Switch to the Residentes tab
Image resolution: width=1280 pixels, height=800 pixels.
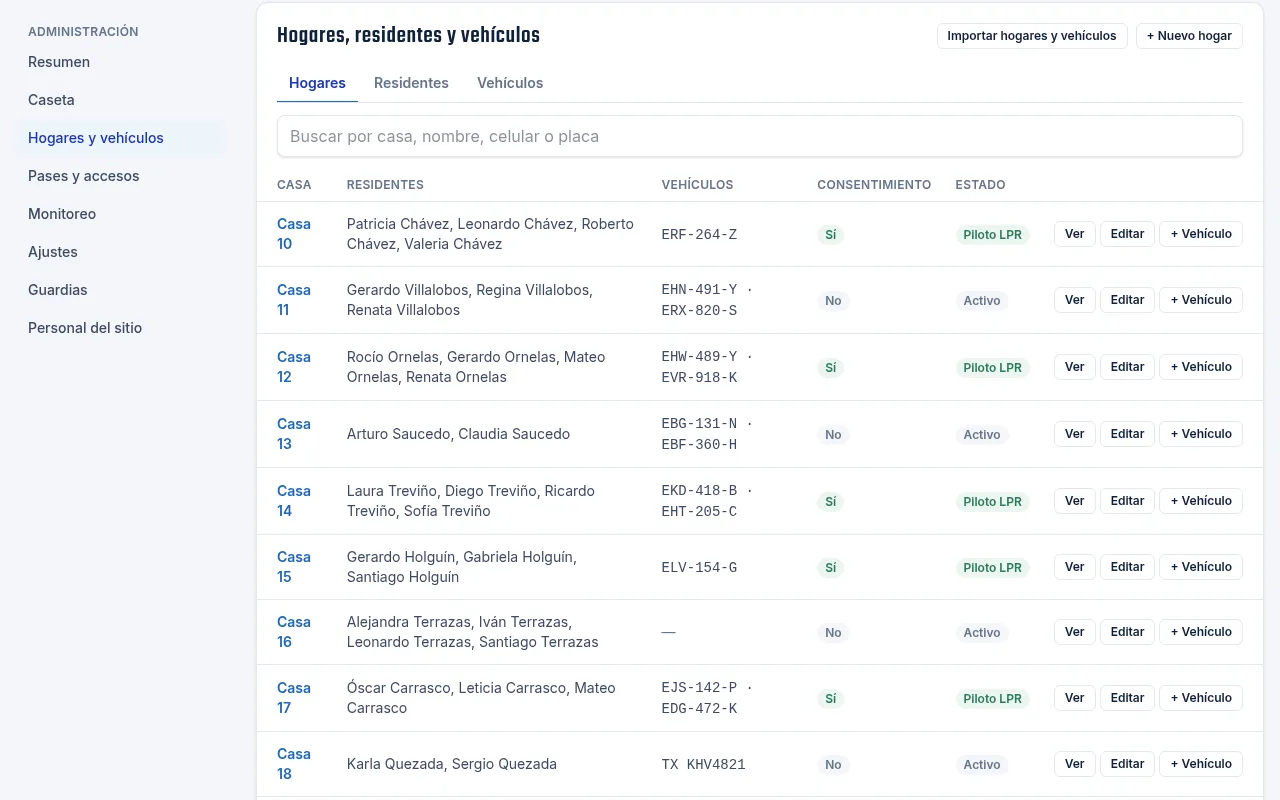tap(411, 83)
